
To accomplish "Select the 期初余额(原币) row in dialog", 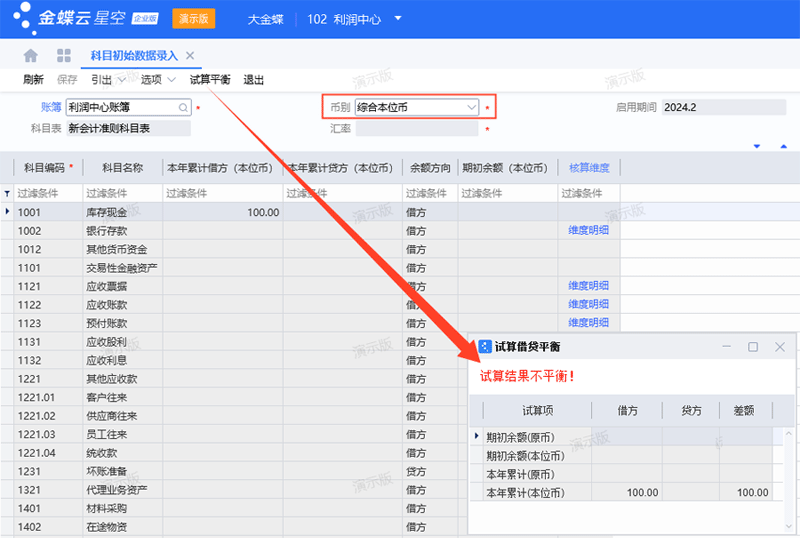I will [x=626, y=437].
